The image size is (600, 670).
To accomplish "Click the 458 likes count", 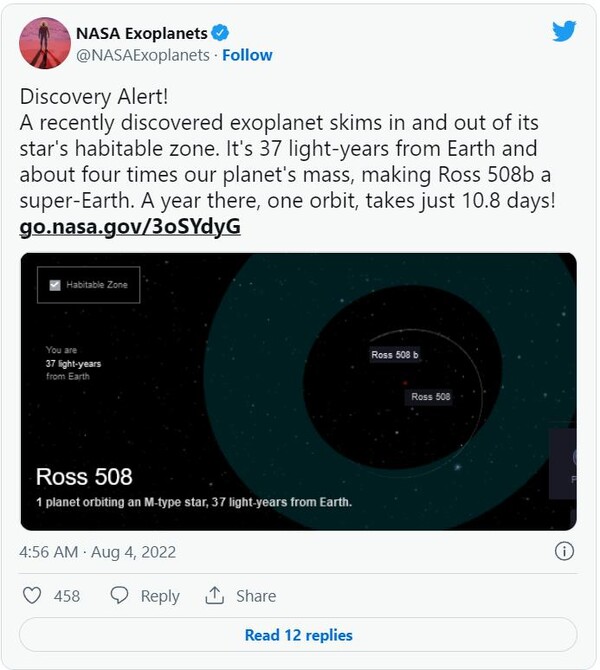I will pos(67,596).
